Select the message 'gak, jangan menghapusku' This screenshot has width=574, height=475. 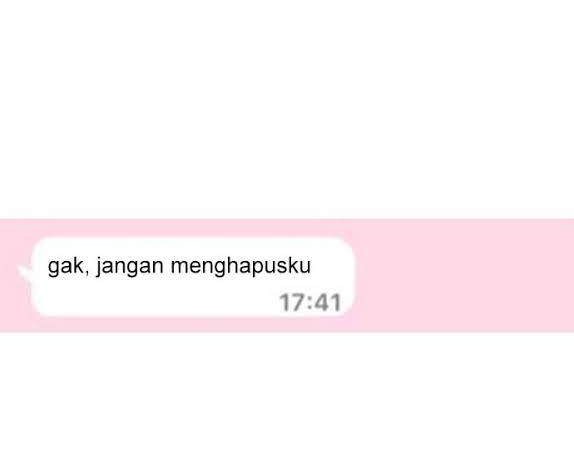(x=179, y=266)
